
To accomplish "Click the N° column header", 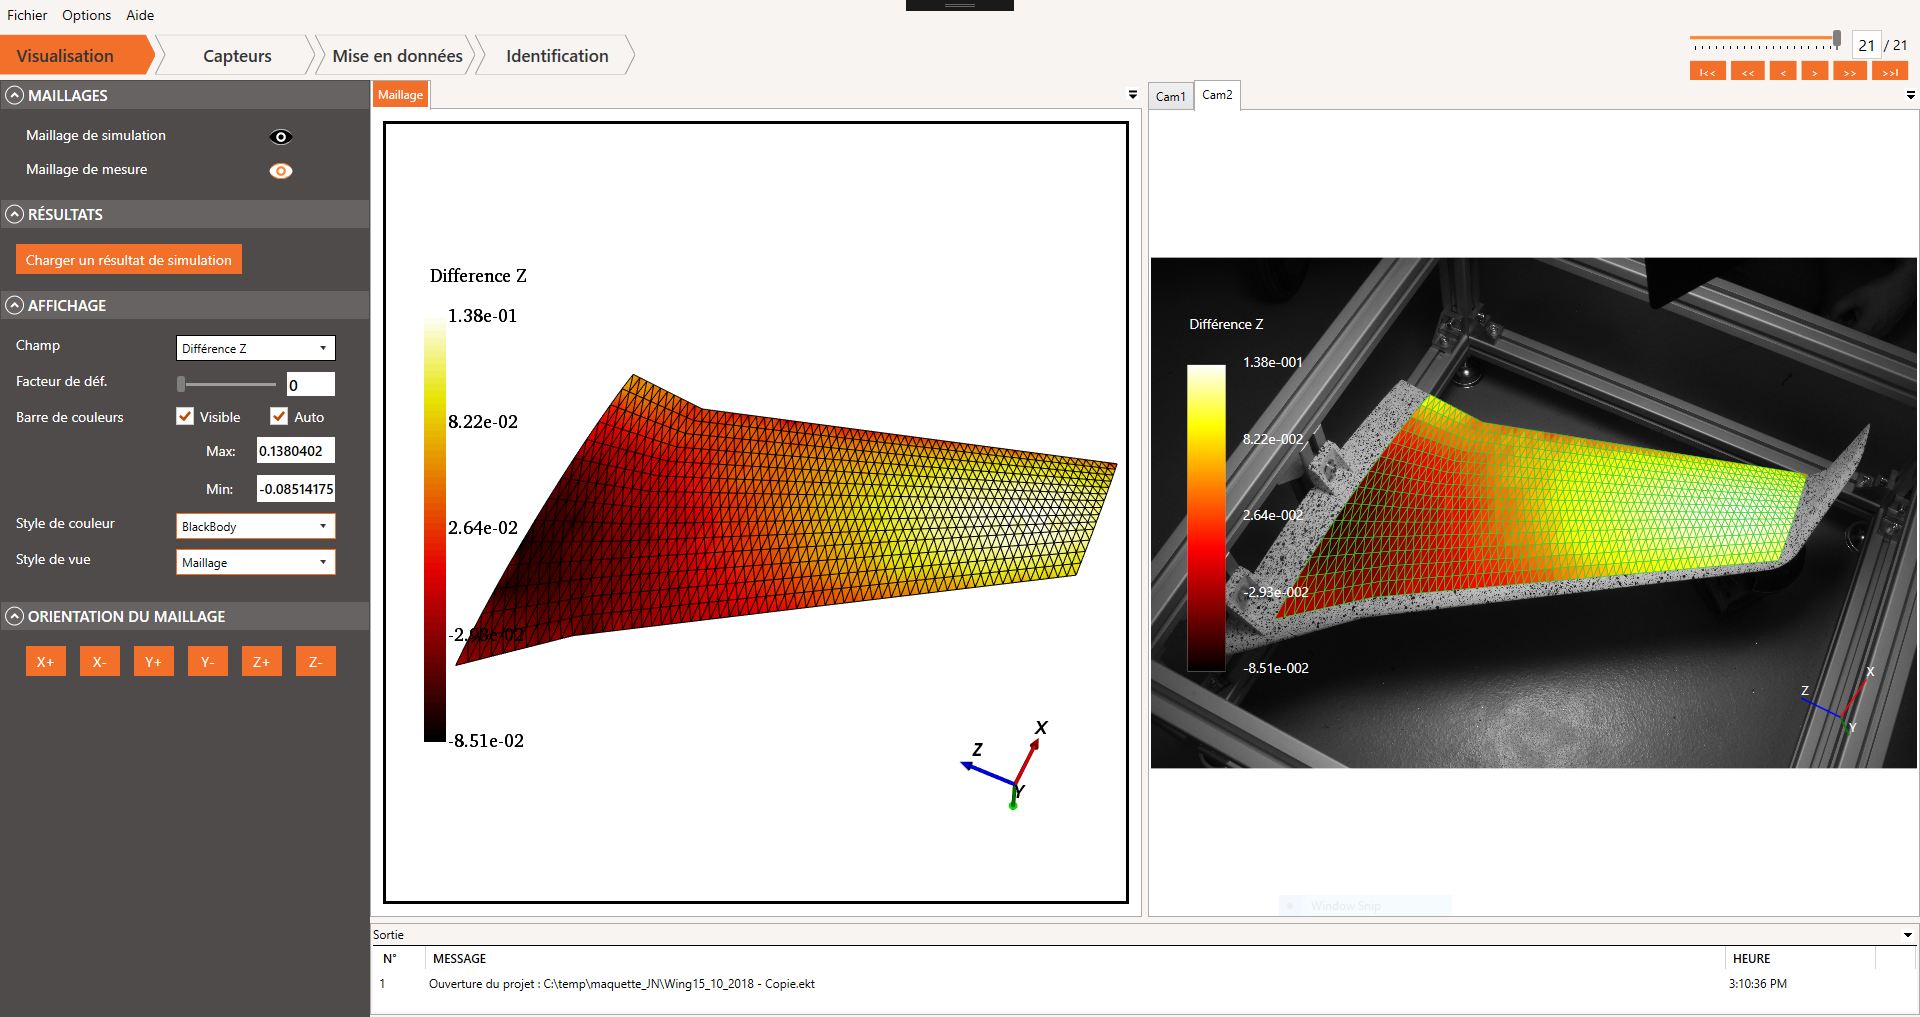I will coord(399,958).
